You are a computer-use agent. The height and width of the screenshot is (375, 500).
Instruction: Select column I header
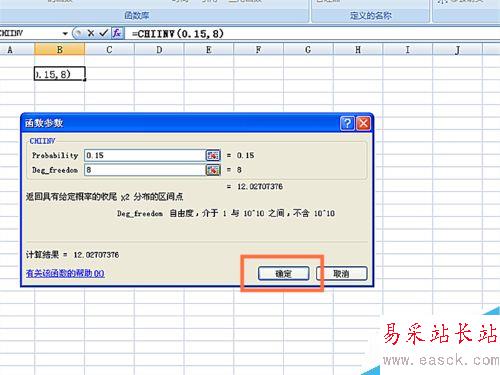(407, 50)
